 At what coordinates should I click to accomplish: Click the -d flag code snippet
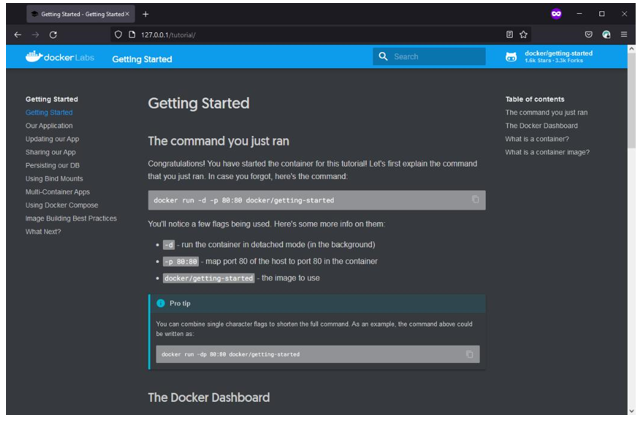coord(169,245)
